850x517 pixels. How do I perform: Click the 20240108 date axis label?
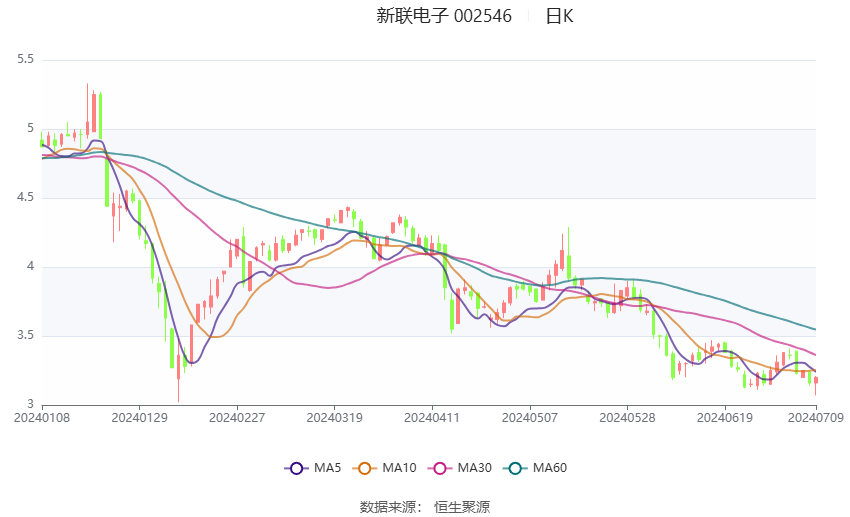pos(42,418)
